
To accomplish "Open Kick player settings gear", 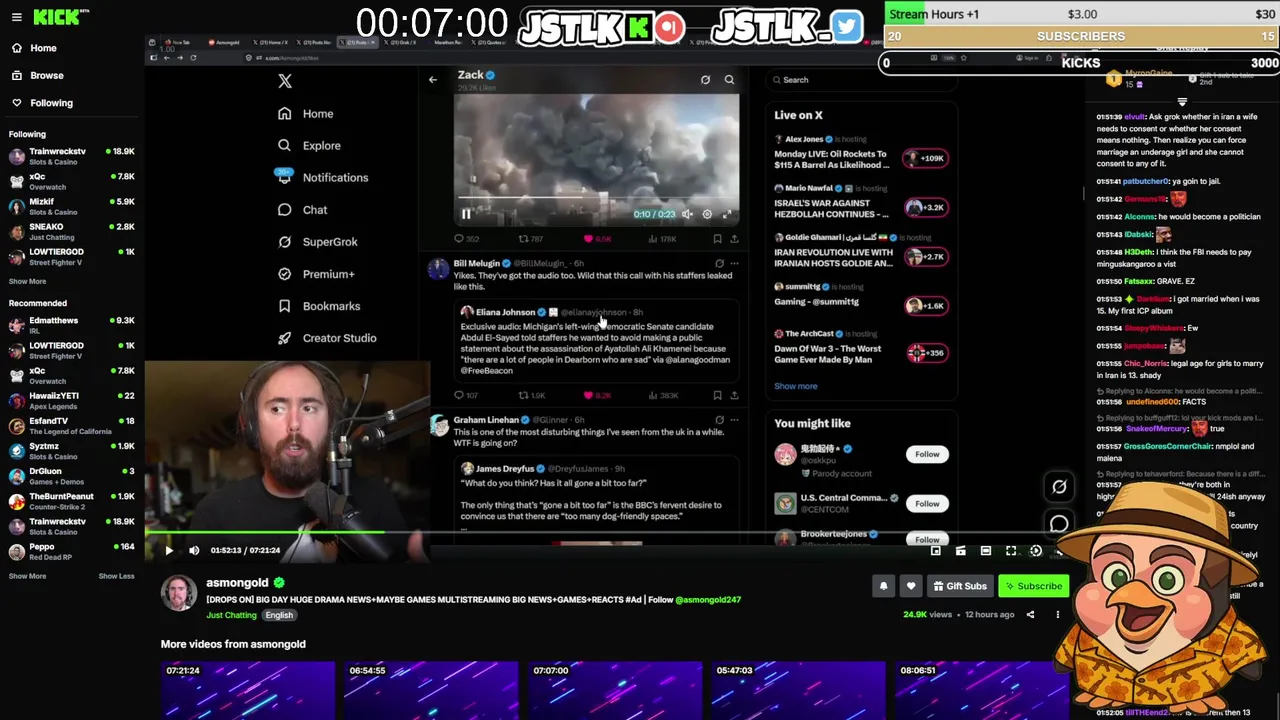I will point(1036,551).
